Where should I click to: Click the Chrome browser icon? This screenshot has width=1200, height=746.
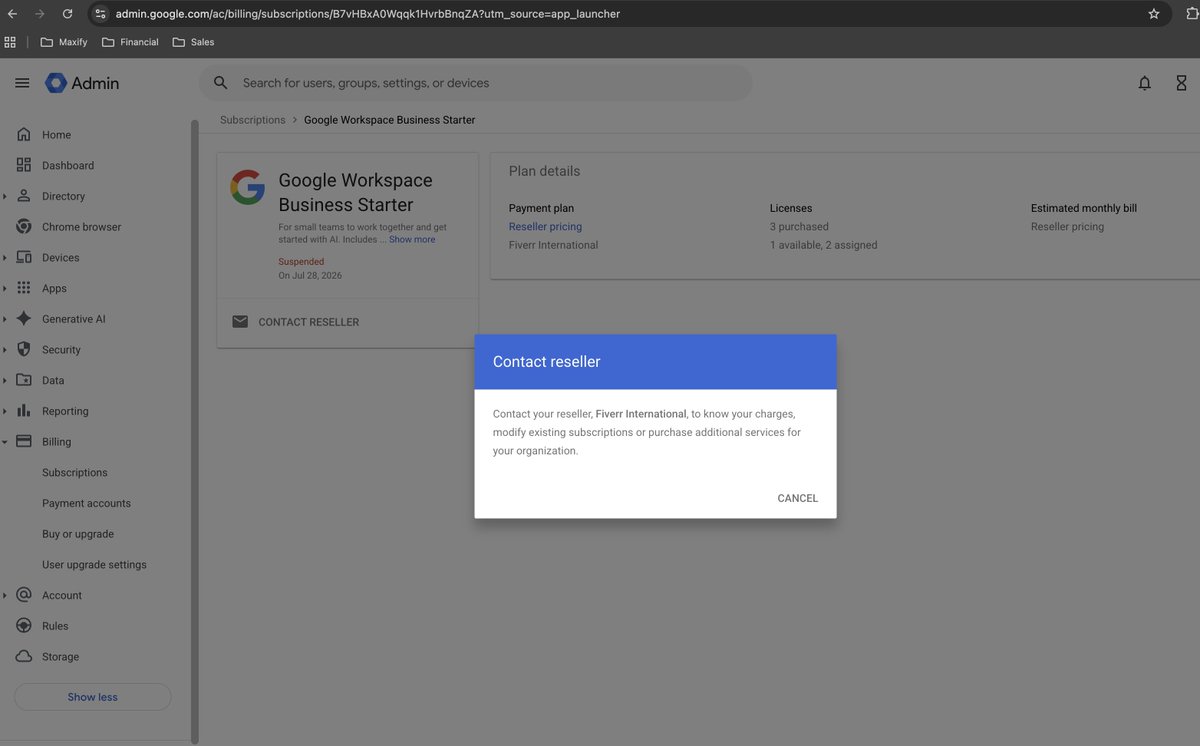[x=24, y=227]
